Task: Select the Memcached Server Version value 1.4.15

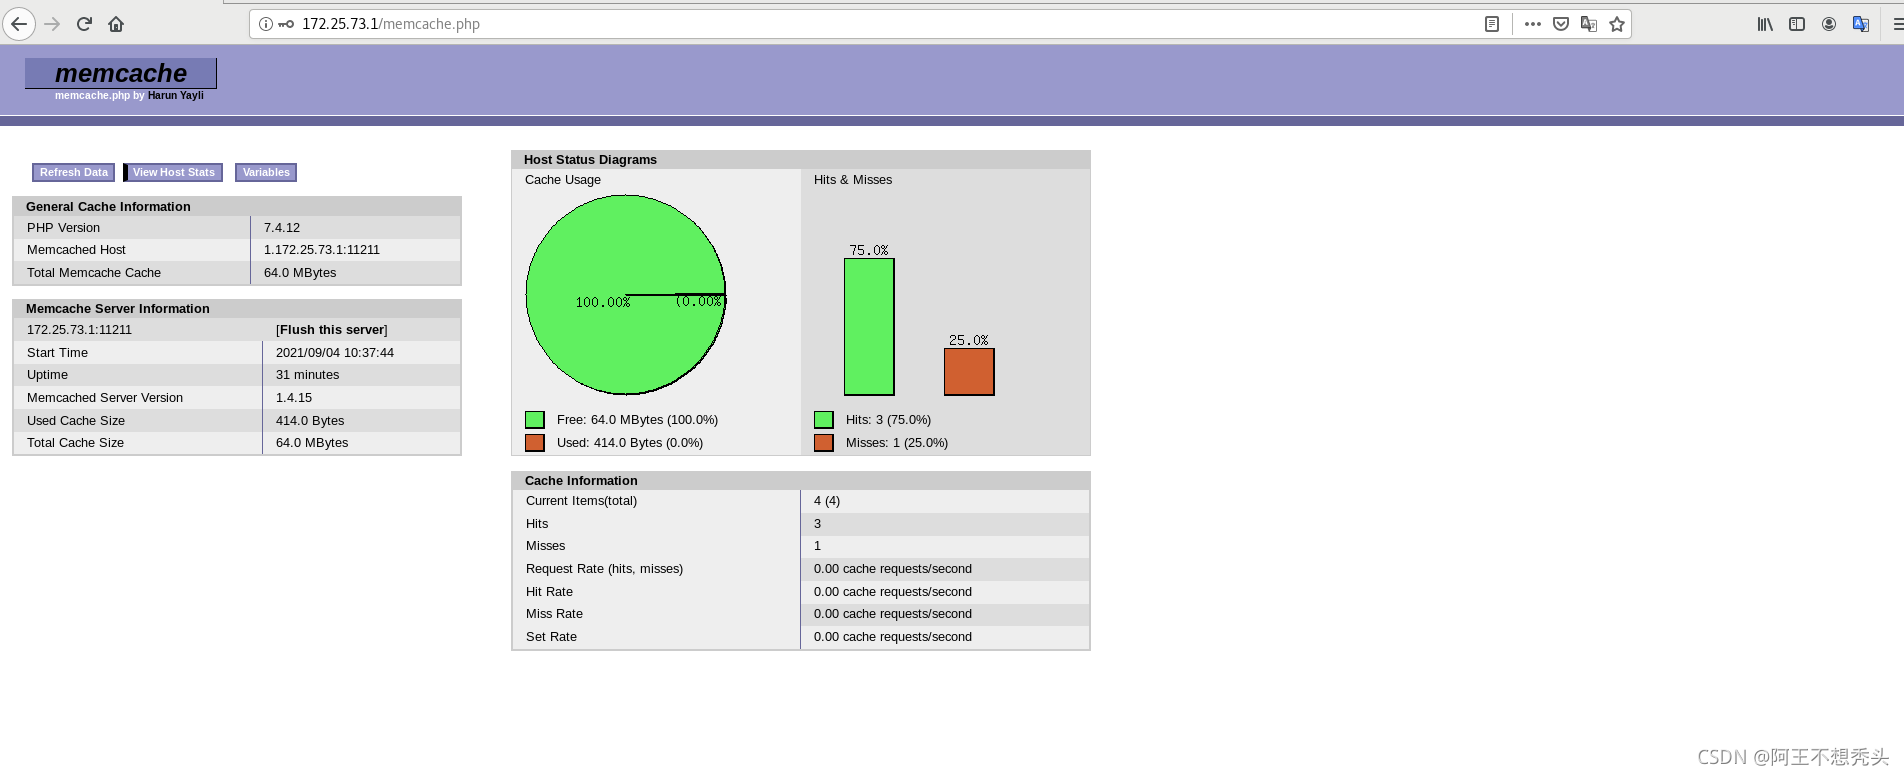Action: (x=294, y=398)
